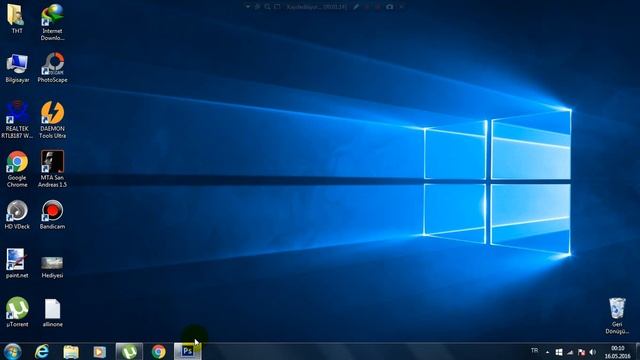Change the TR input language indicator

click(534, 351)
